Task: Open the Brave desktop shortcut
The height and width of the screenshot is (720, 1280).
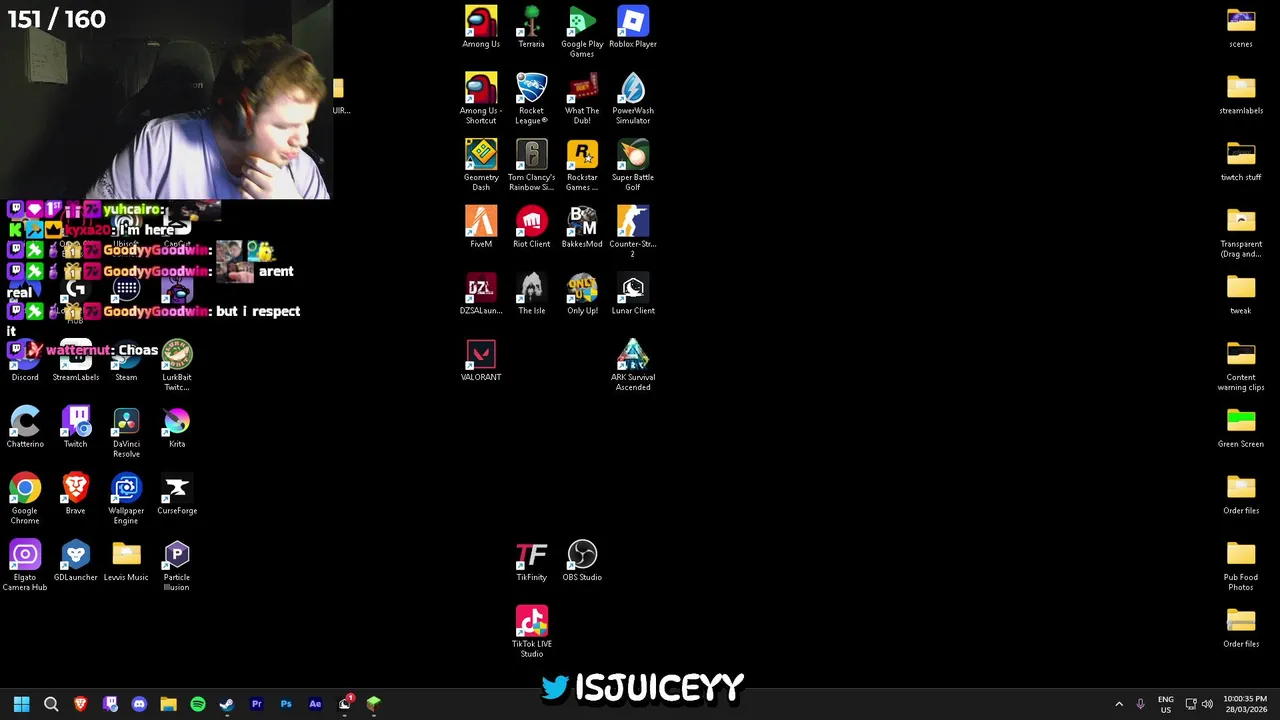Action: [x=76, y=494]
